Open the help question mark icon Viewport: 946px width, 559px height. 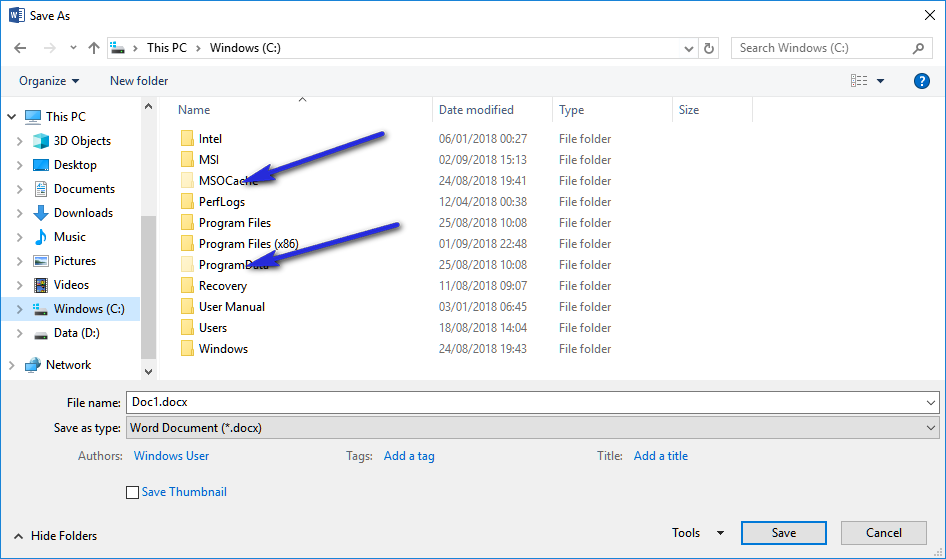point(921,81)
